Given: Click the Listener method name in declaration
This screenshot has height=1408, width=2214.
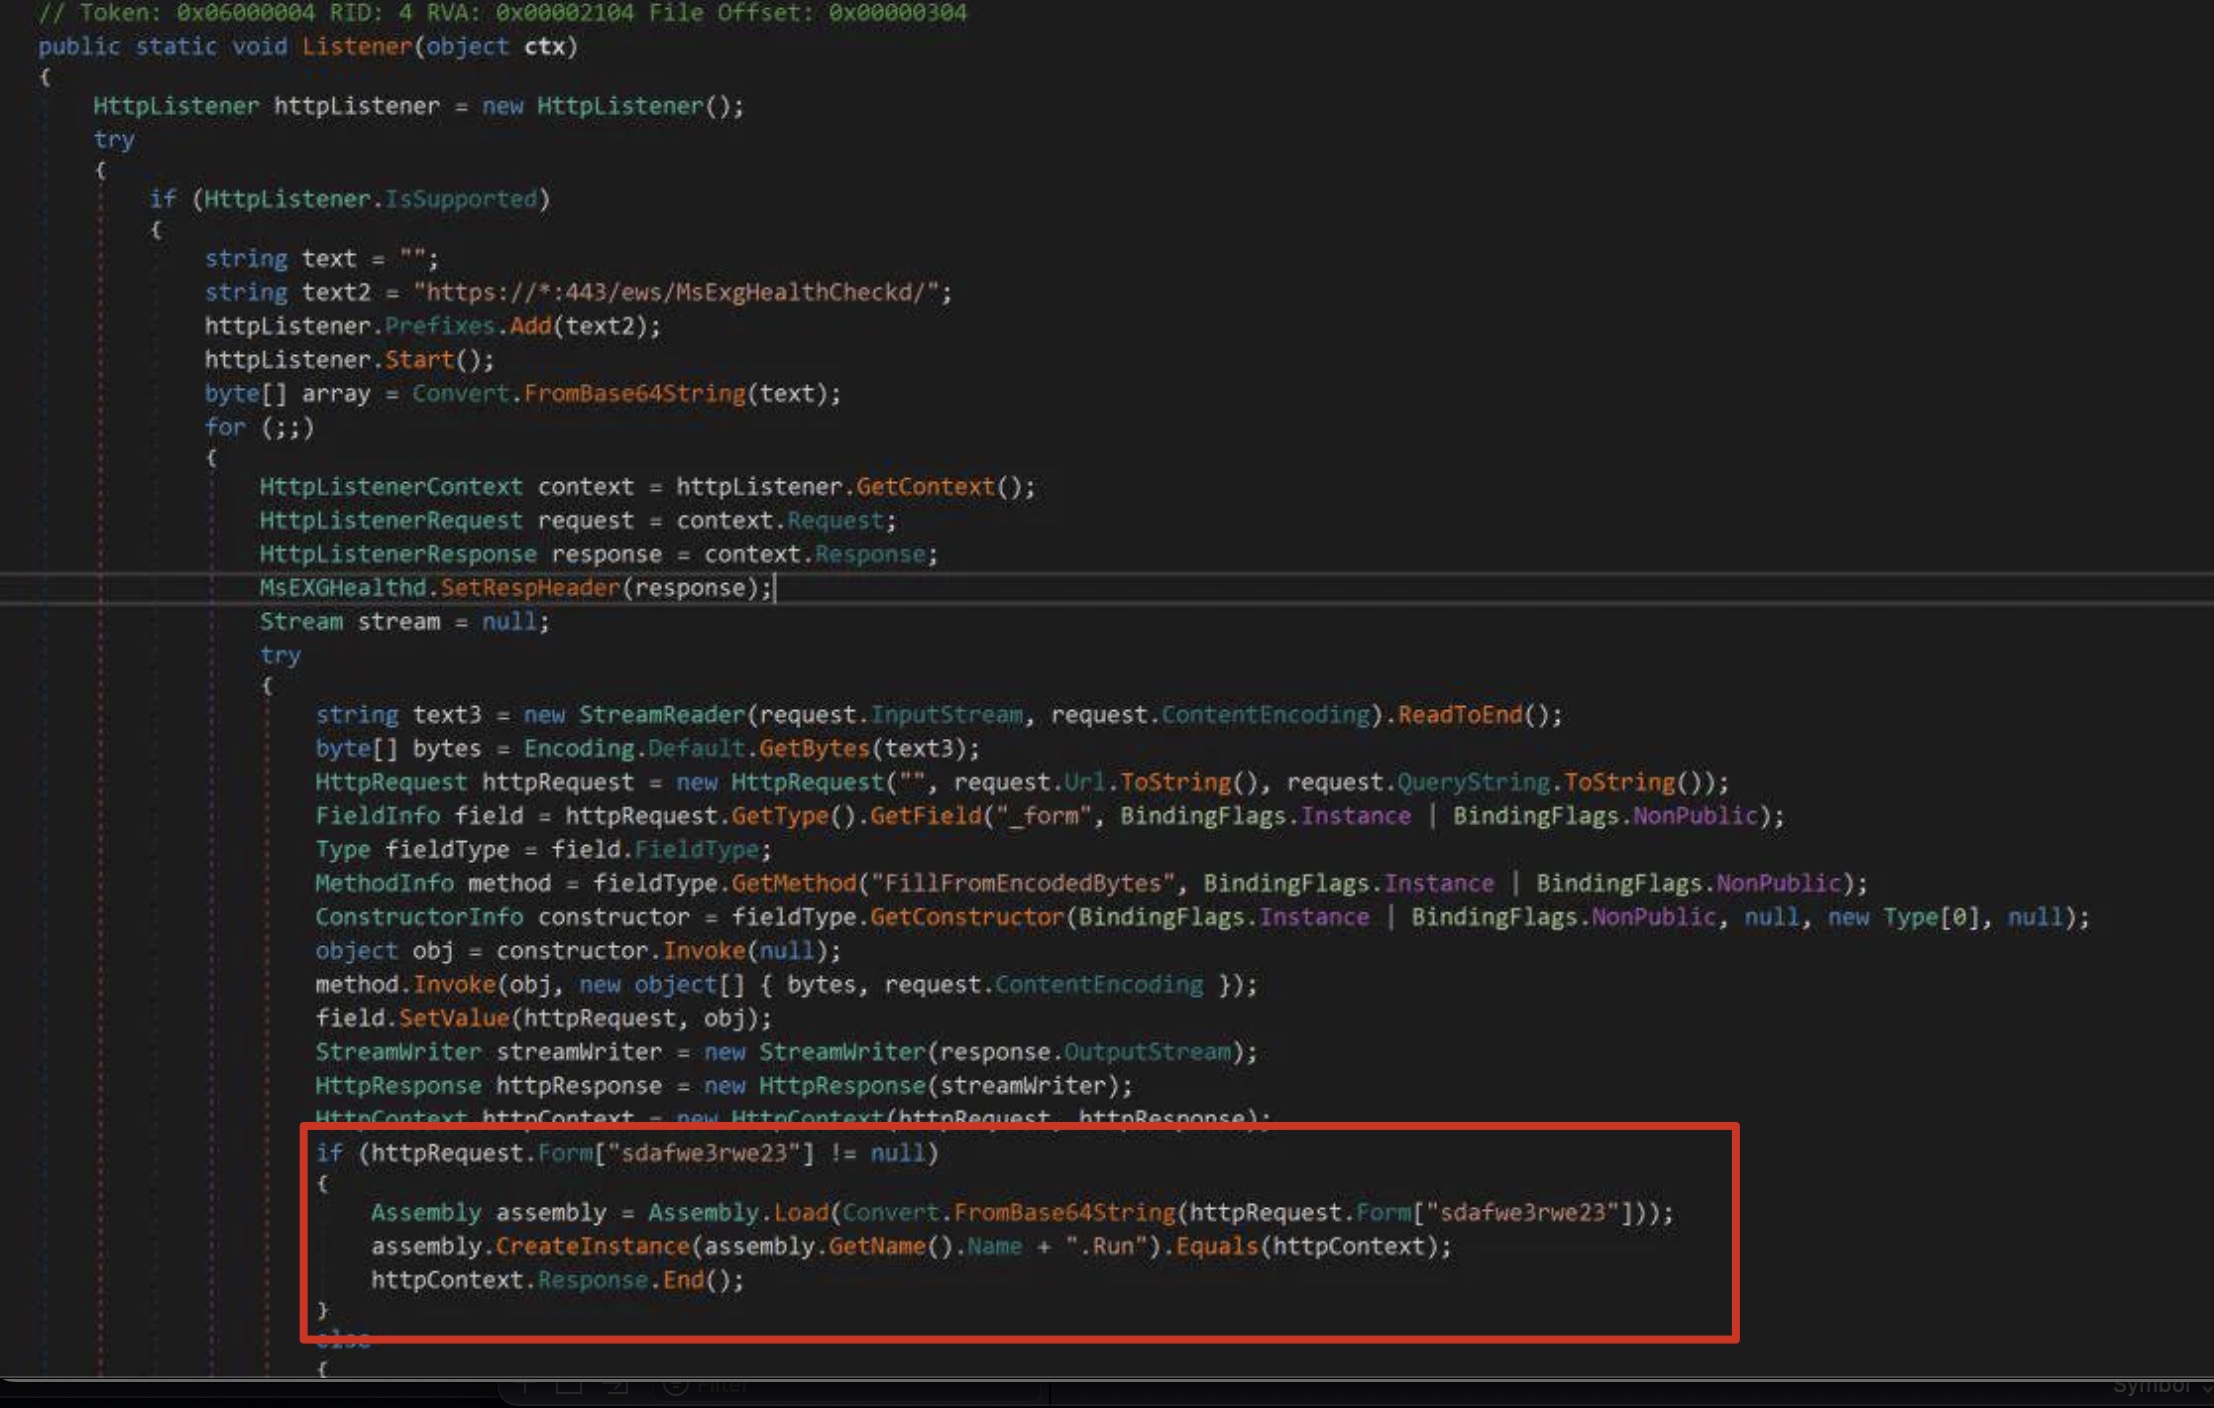Looking at the screenshot, I should [x=356, y=46].
